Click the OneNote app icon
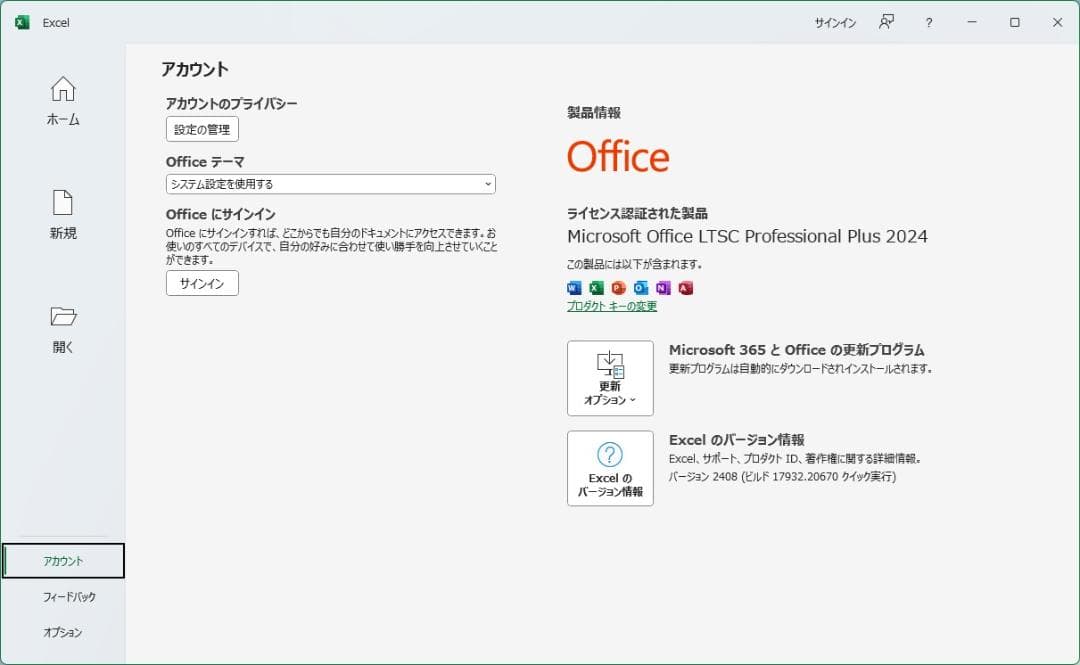This screenshot has height=665, width=1080. coord(663,288)
